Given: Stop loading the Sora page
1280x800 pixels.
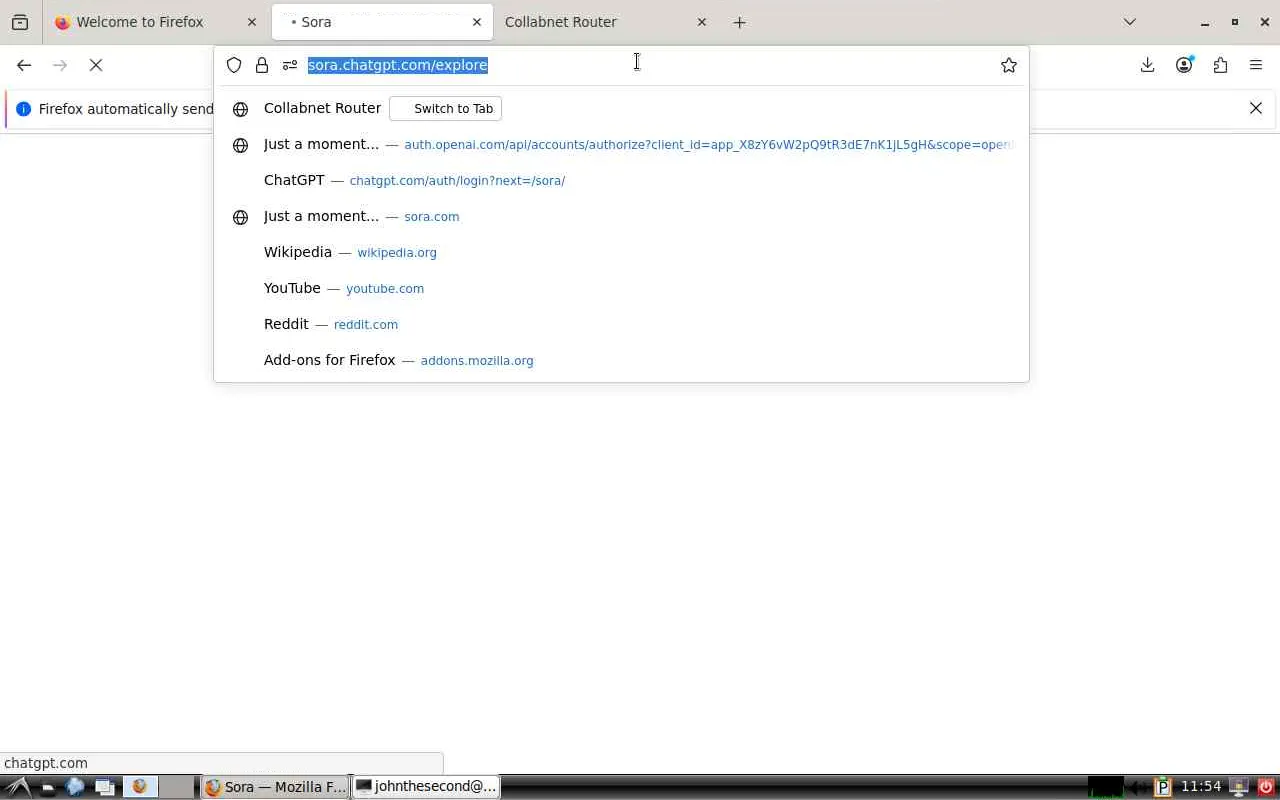Looking at the screenshot, I should pos(96,65).
